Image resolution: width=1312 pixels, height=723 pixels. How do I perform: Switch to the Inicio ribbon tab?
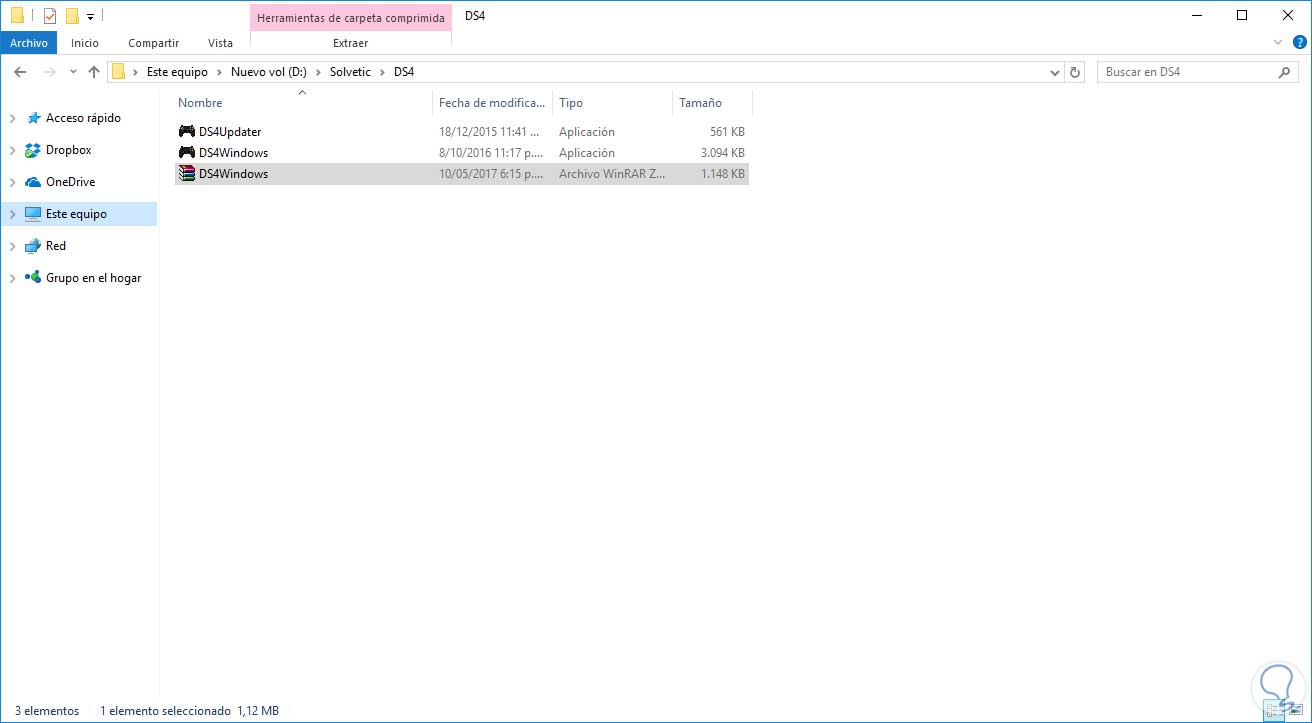click(x=85, y=43)
